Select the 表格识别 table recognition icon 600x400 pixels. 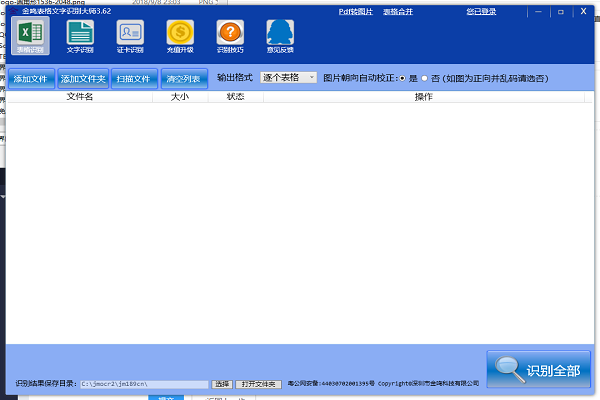[30, 37]
